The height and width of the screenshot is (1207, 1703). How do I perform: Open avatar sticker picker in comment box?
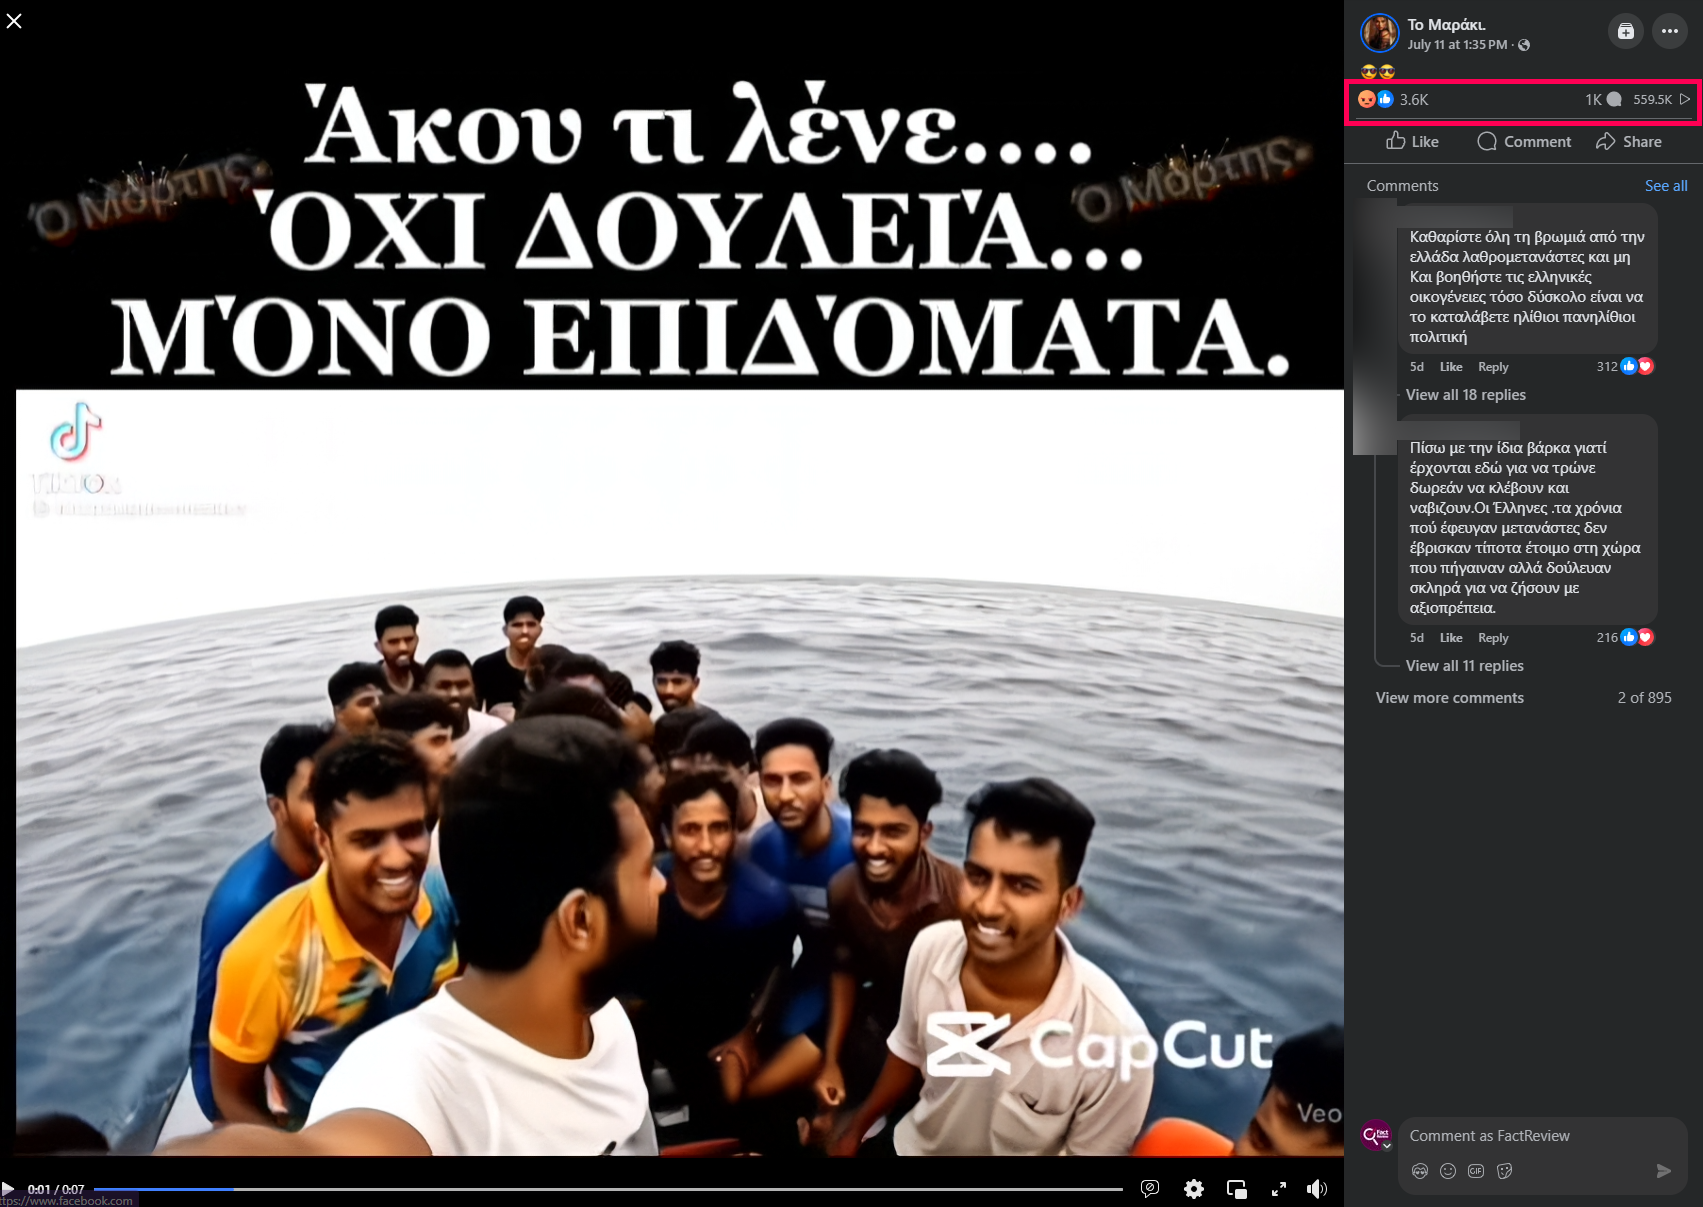(1419, 1171)
